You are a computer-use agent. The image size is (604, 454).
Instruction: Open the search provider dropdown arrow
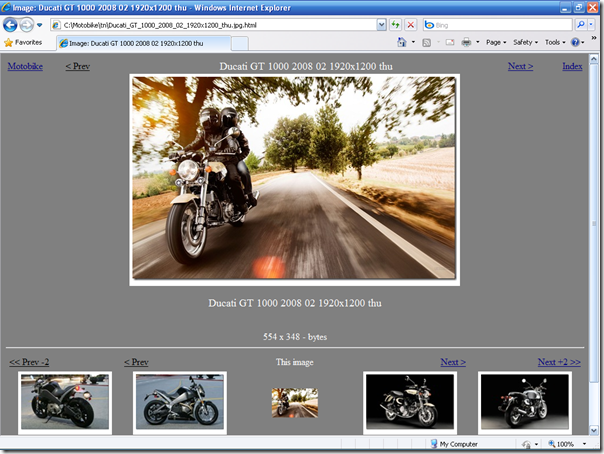click(591, 25)
